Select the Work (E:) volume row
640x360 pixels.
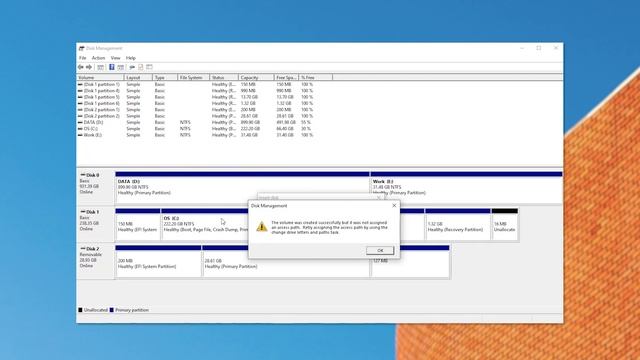pos(196,135)
